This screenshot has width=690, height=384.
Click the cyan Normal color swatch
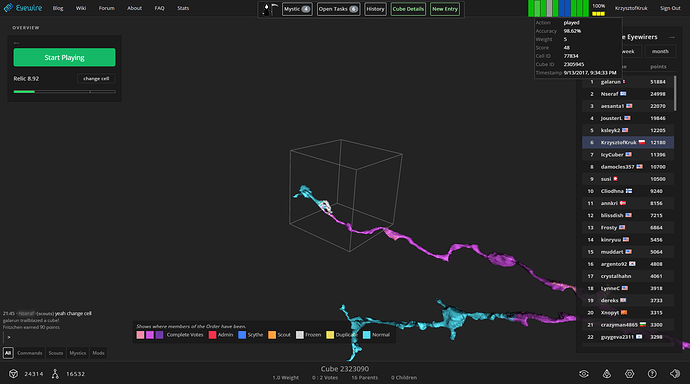(367, 335)
